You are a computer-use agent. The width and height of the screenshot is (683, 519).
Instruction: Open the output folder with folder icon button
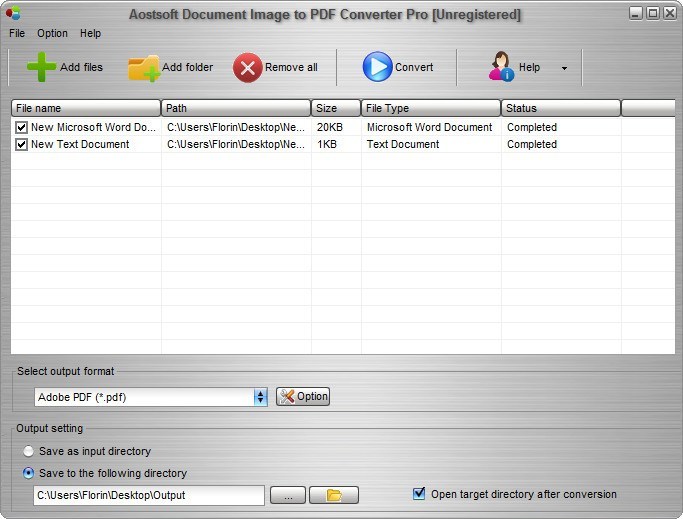pyautogui.click(x=334, y=495)
